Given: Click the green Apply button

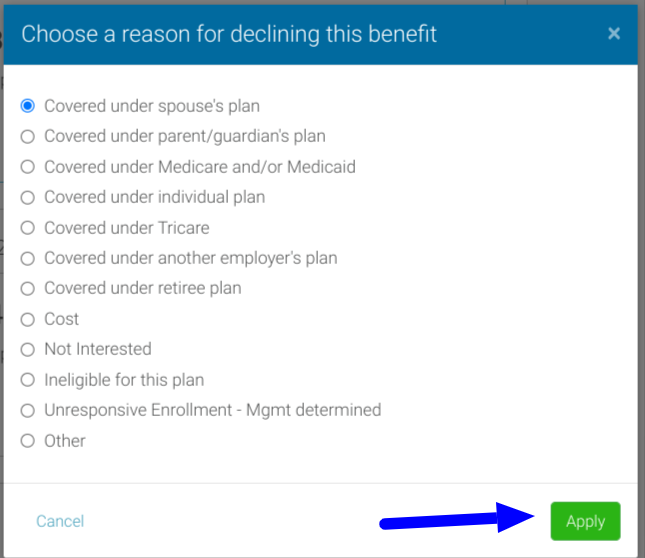Looking at the screenshot, I should (585, 521).
